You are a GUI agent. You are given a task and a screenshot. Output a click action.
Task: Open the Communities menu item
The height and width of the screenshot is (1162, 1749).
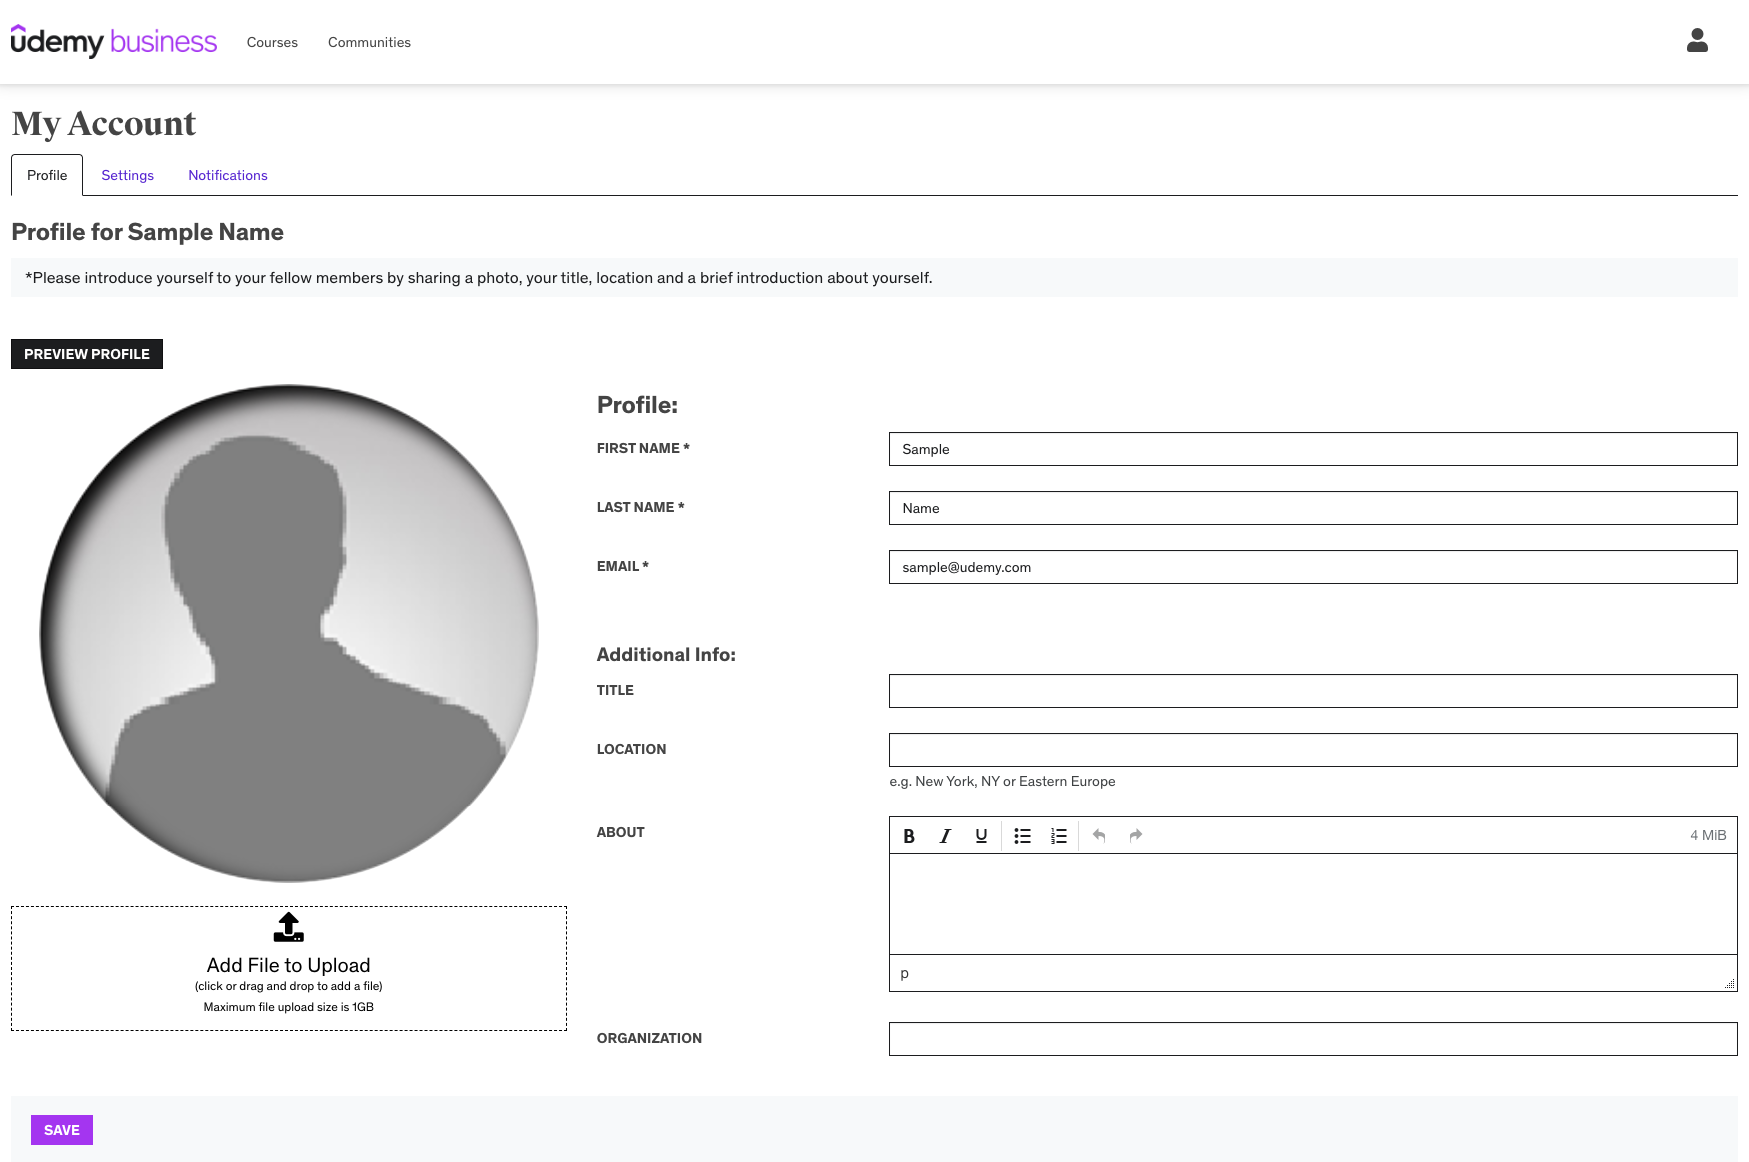369,42
